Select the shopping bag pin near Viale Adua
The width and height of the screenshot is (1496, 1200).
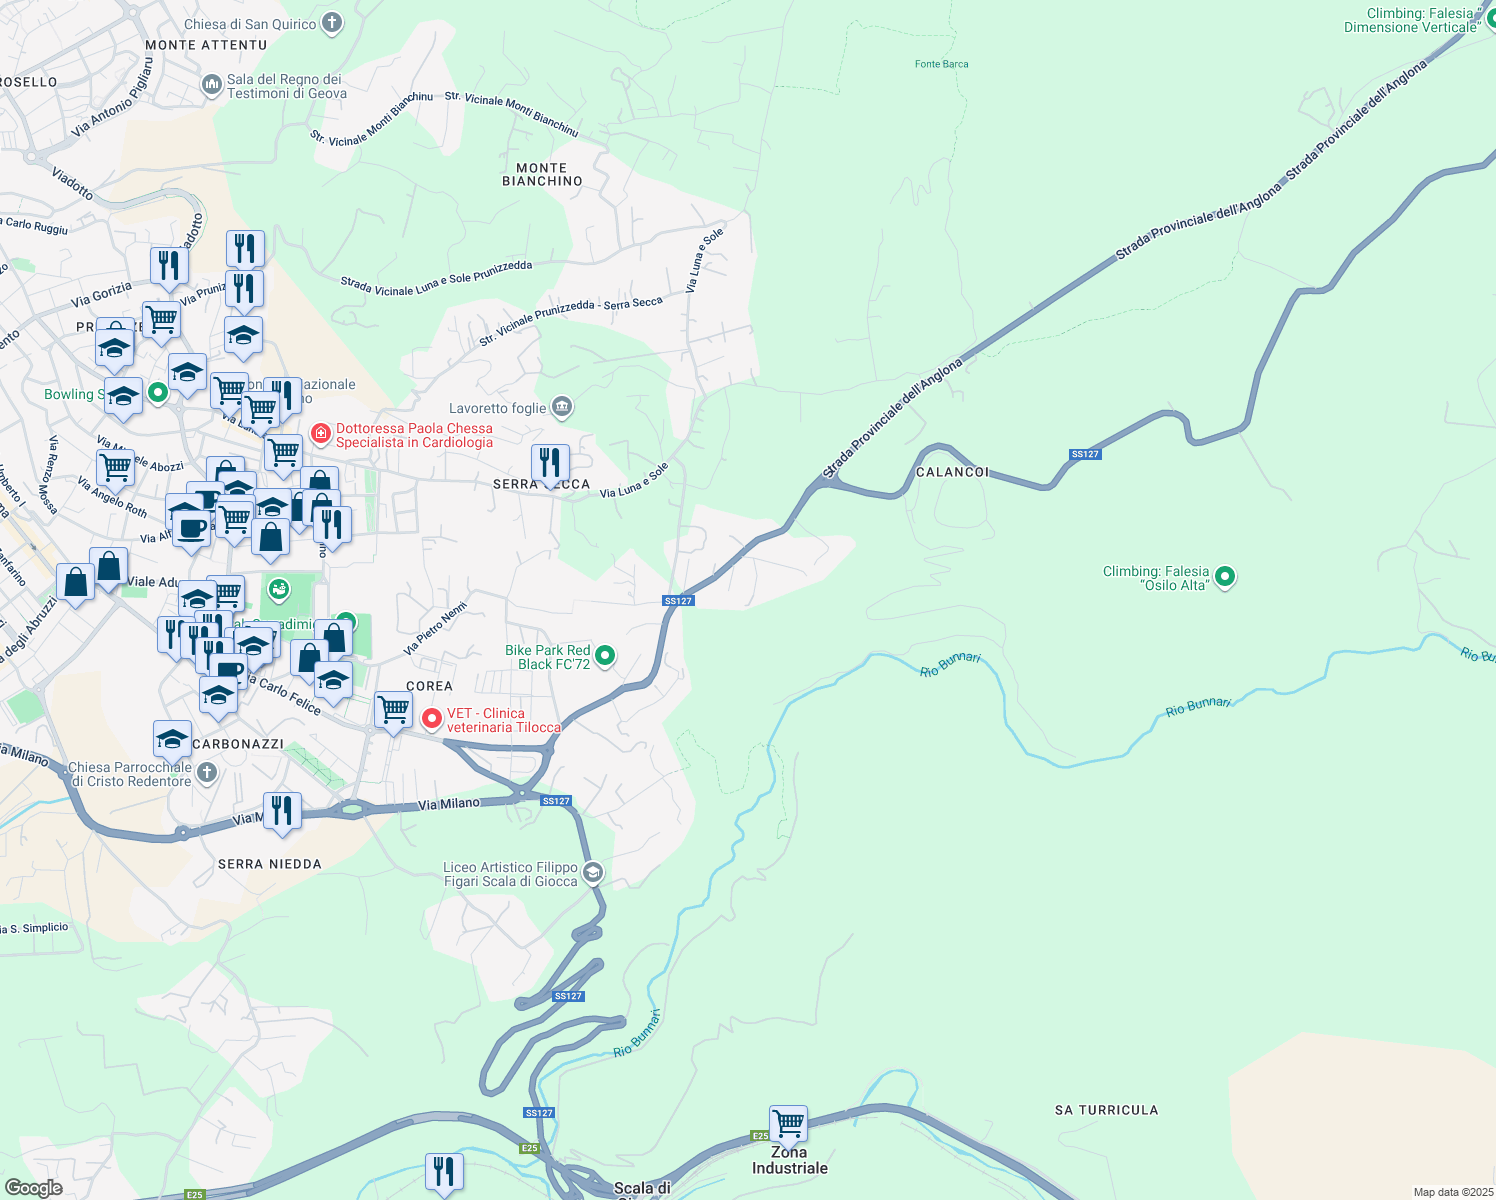(x=108, y=566)
